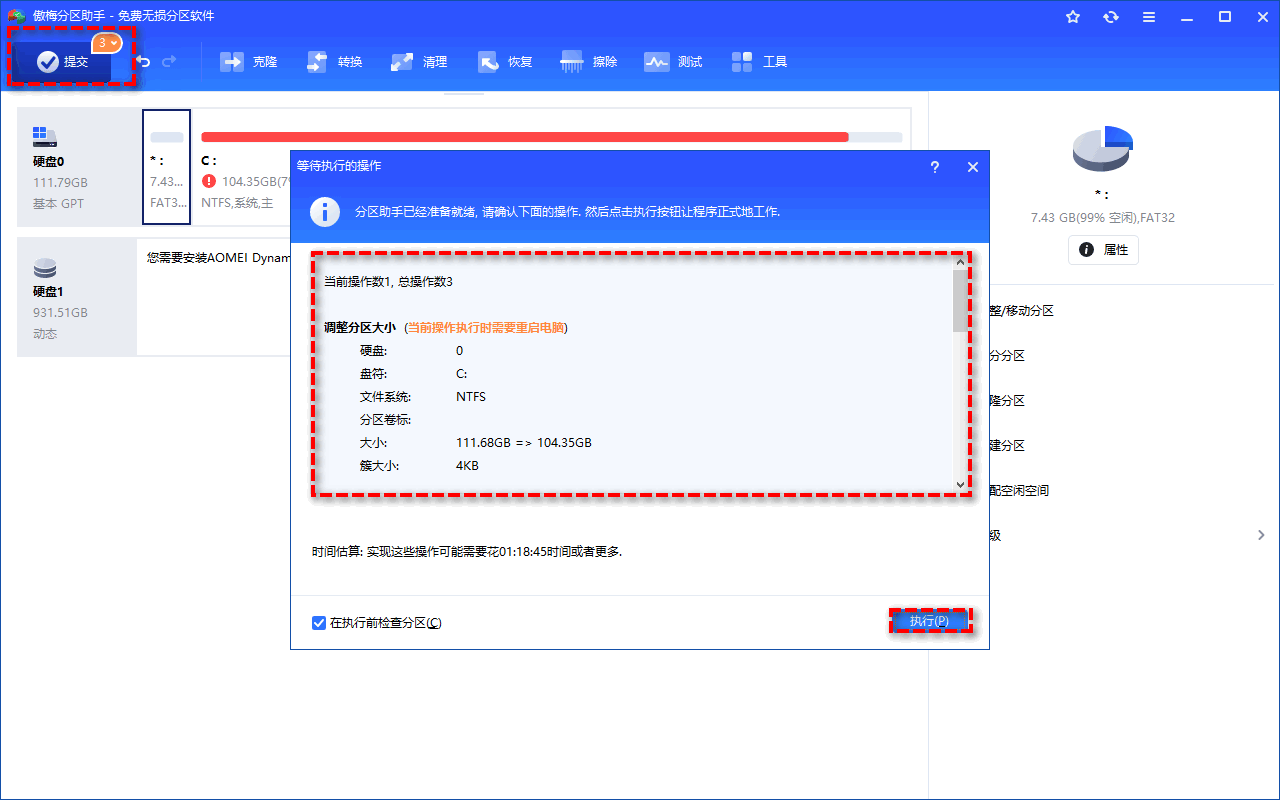Run the 测试 (Test) tool
The height and width of the screenshot is (800, 1280).
pos(673,61)
